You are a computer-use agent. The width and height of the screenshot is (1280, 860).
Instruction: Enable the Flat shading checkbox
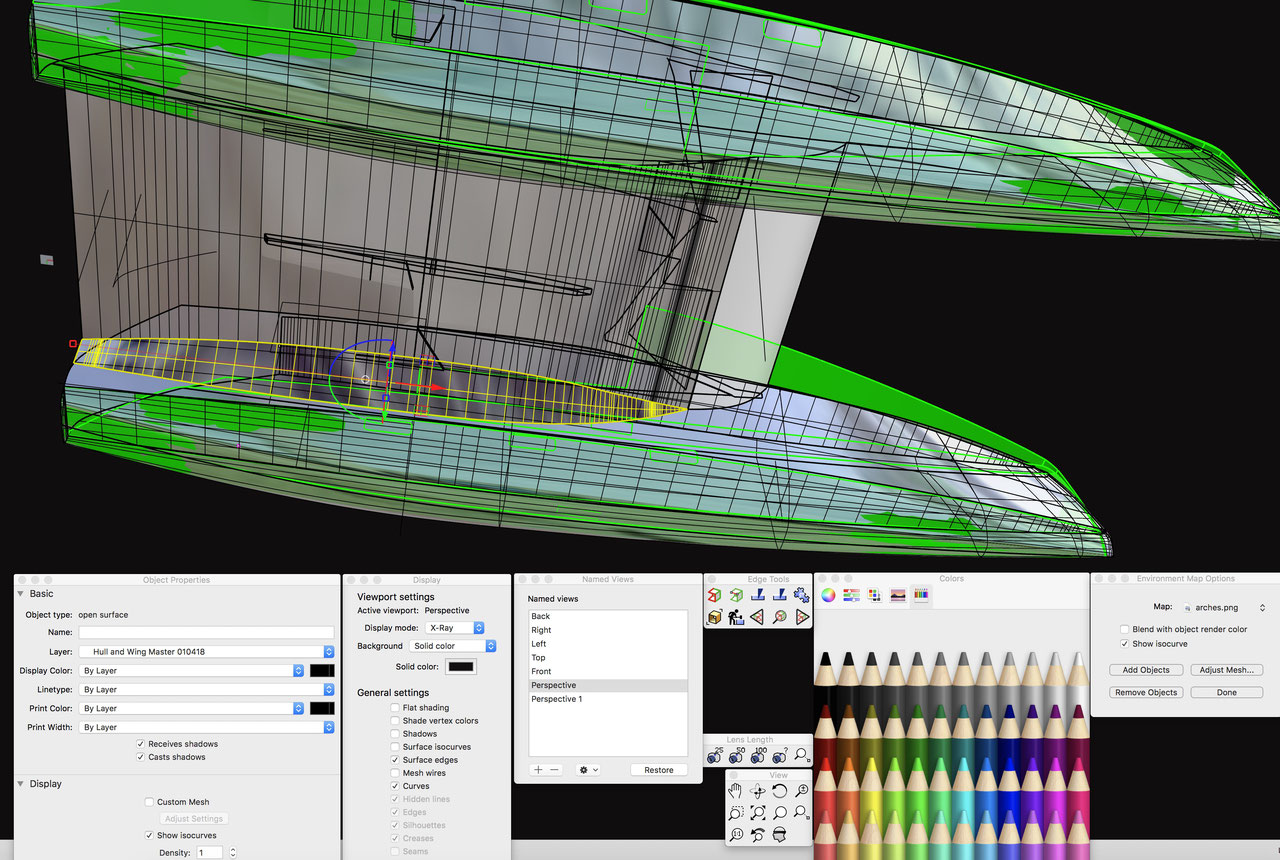pyautogui.click(x=396, y=708)
